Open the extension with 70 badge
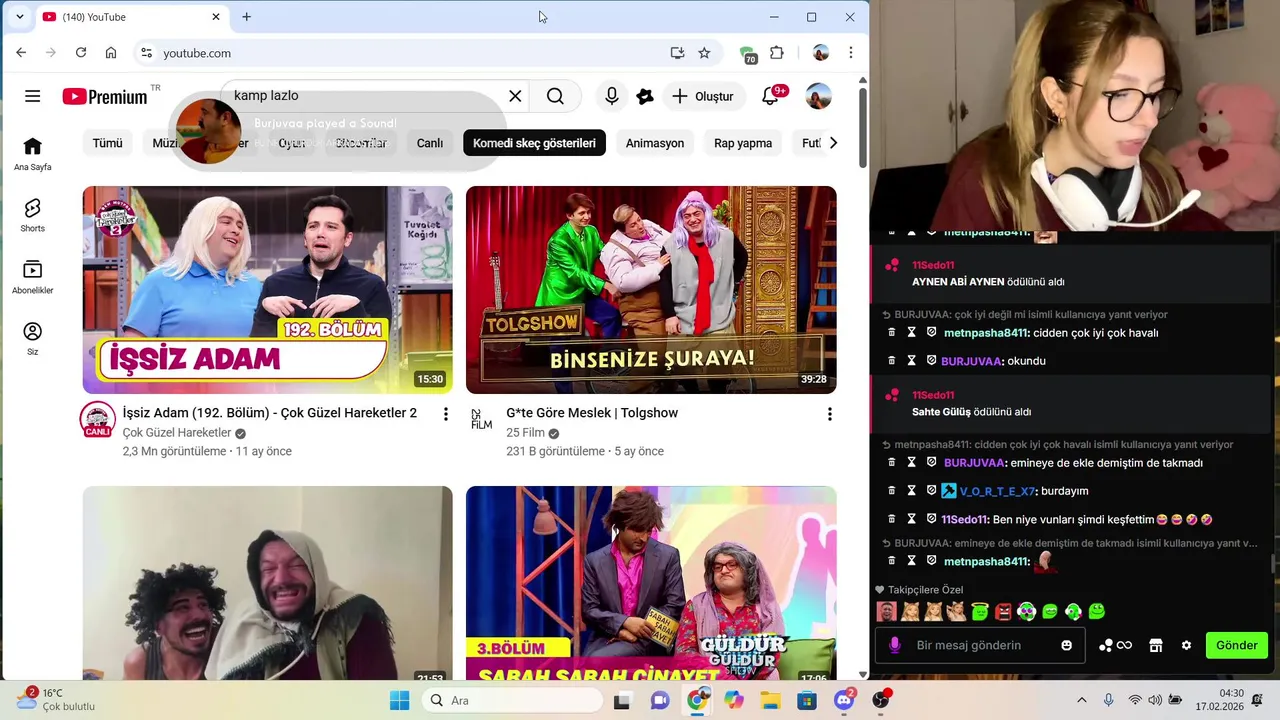The width and height of the screenshot is (1280, 720). (747, 54)
